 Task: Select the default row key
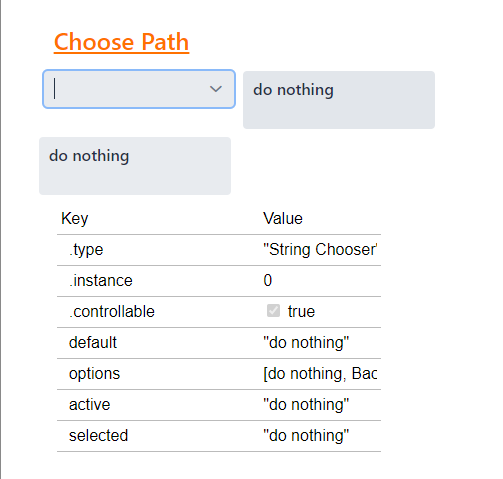(x=93, y=343)
